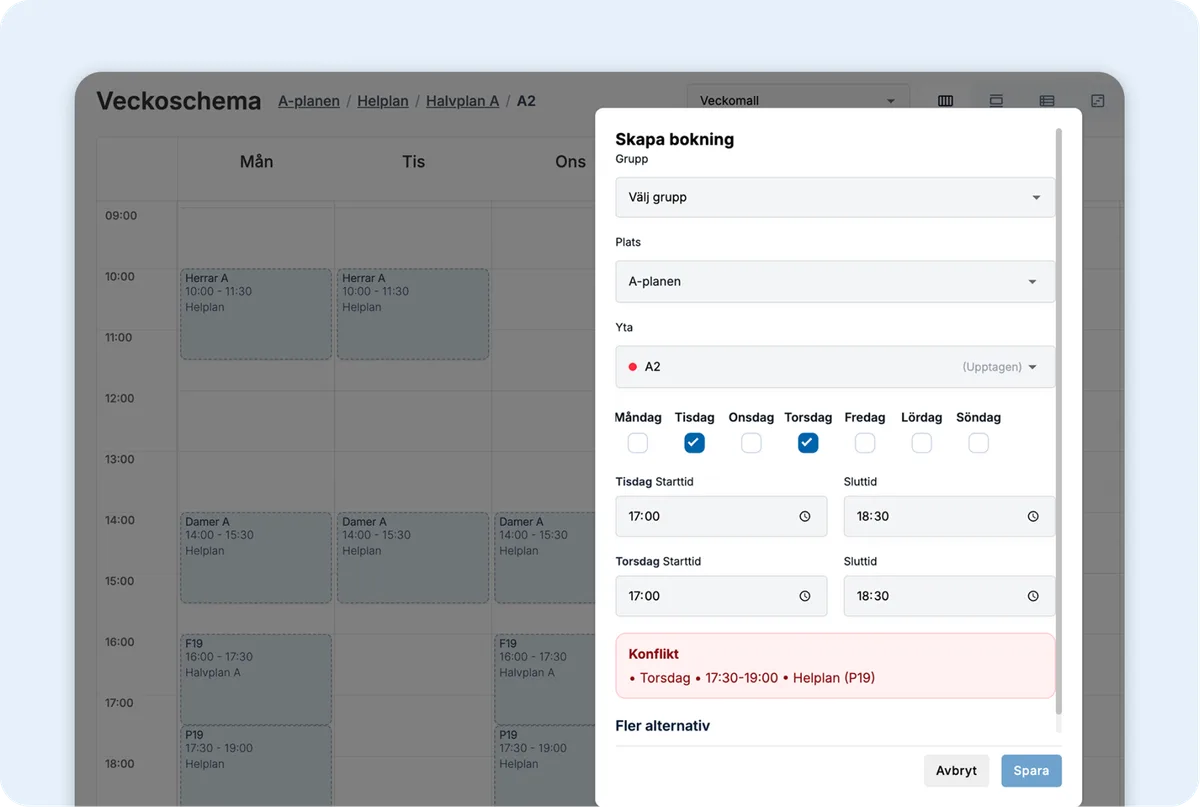Save booking with Spara button
This screenshot has width=1200, height=807.
1031,771
